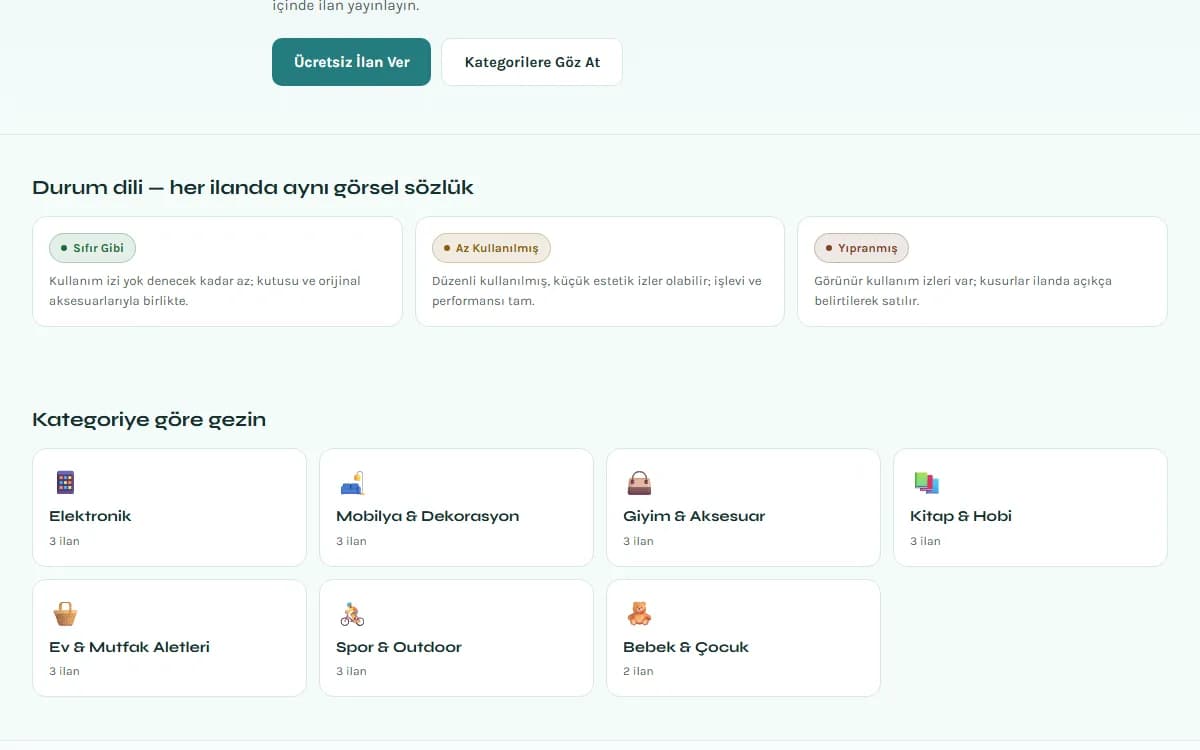Click '3 ilan' under Elektronik
1200x750 pixels.
[x=64, y=541]
